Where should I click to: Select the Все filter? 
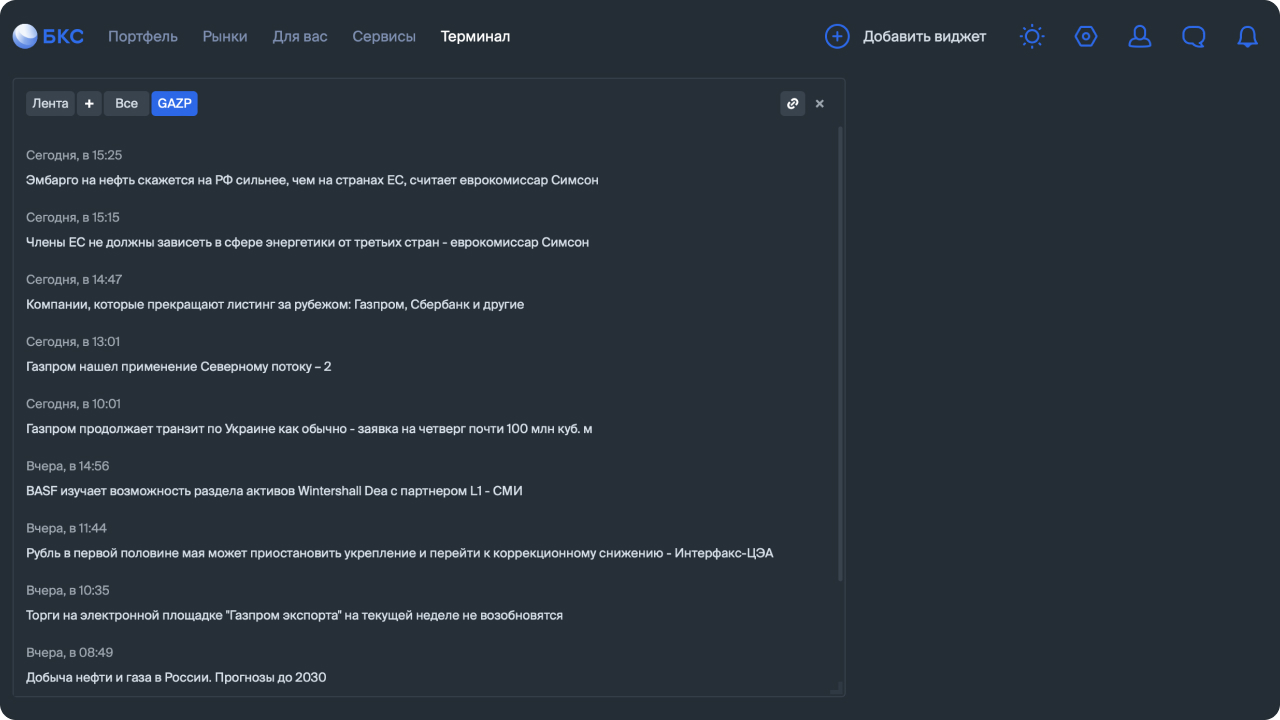point(127,104)
